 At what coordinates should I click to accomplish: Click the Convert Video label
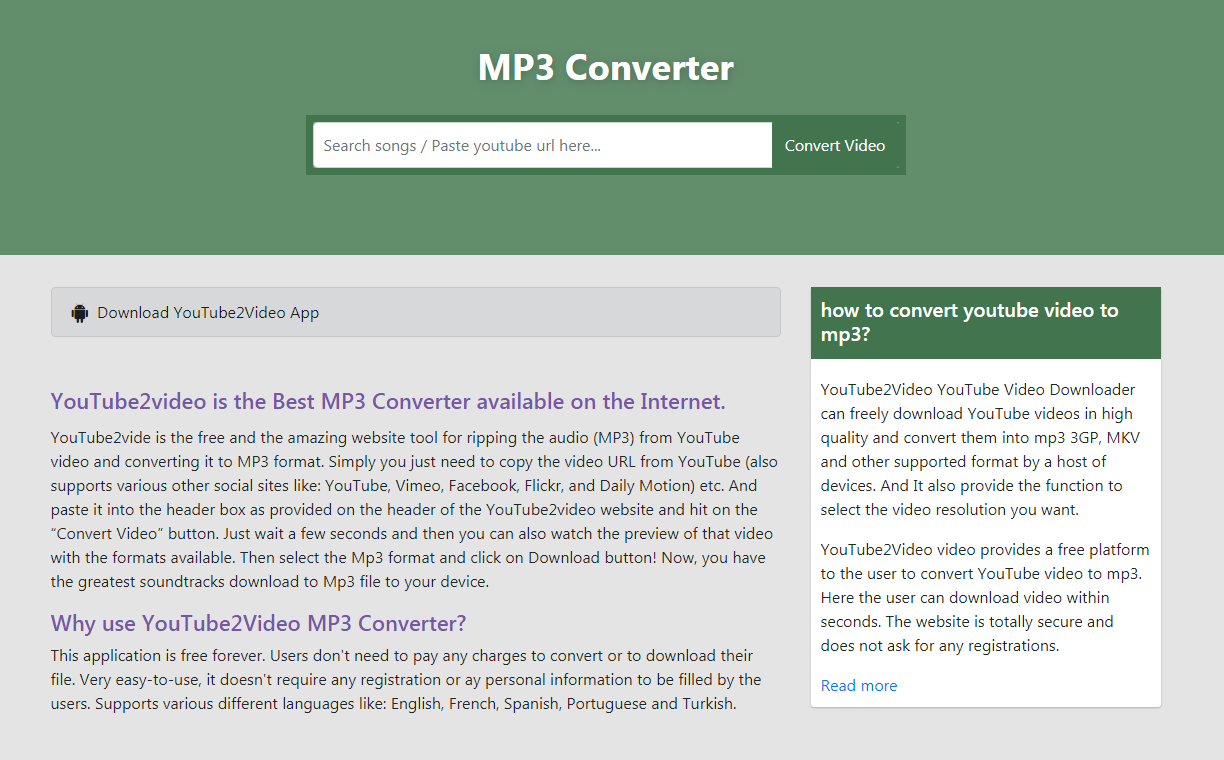click(x=834, y=145)
